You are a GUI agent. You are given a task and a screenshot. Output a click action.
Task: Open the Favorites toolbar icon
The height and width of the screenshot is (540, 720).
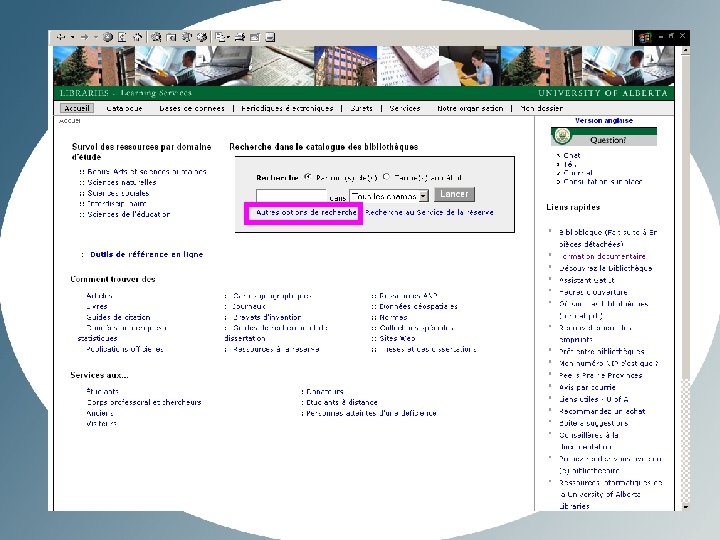(171, 37)
